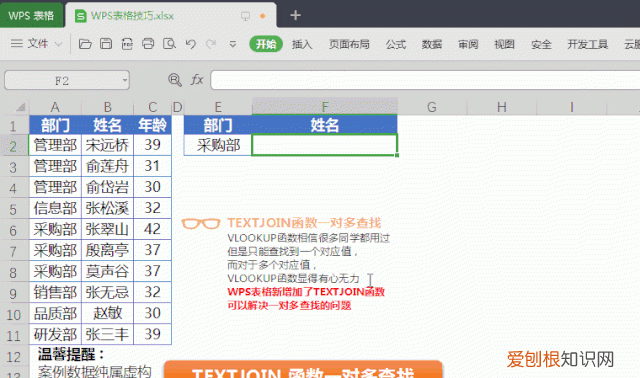The width and height of the screenshot is (640, 378).
Task: Click the zoom magnifier icon beside fx
Action: click(175, 80)
